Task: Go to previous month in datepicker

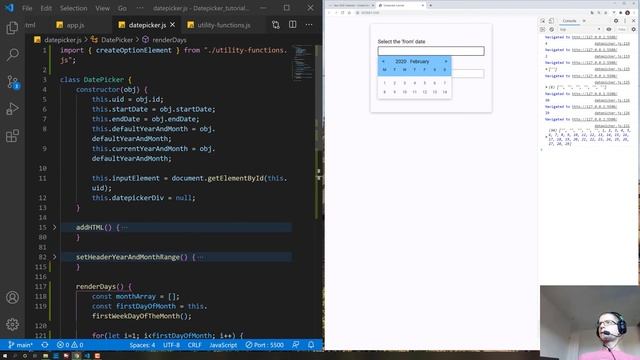Action: (x=383, y=61)
